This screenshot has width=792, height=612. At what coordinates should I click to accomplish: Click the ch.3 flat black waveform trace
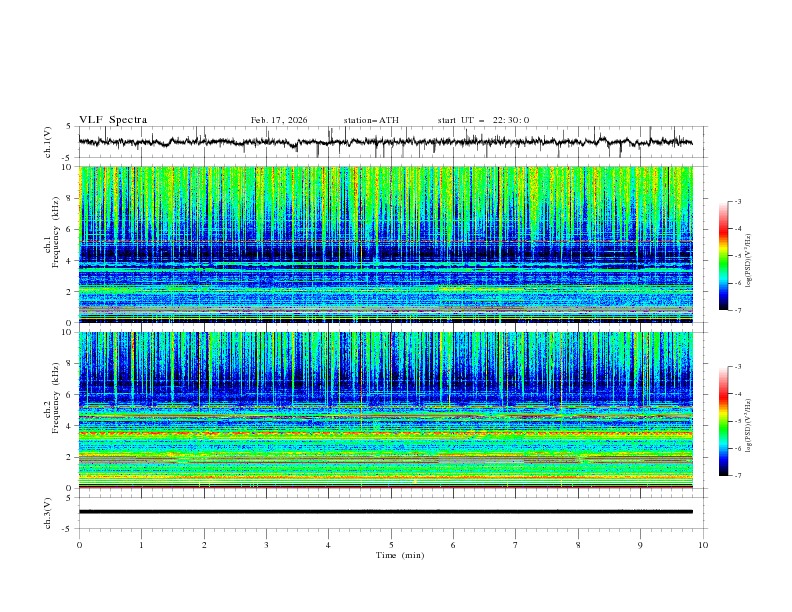[x=386, y=512]
